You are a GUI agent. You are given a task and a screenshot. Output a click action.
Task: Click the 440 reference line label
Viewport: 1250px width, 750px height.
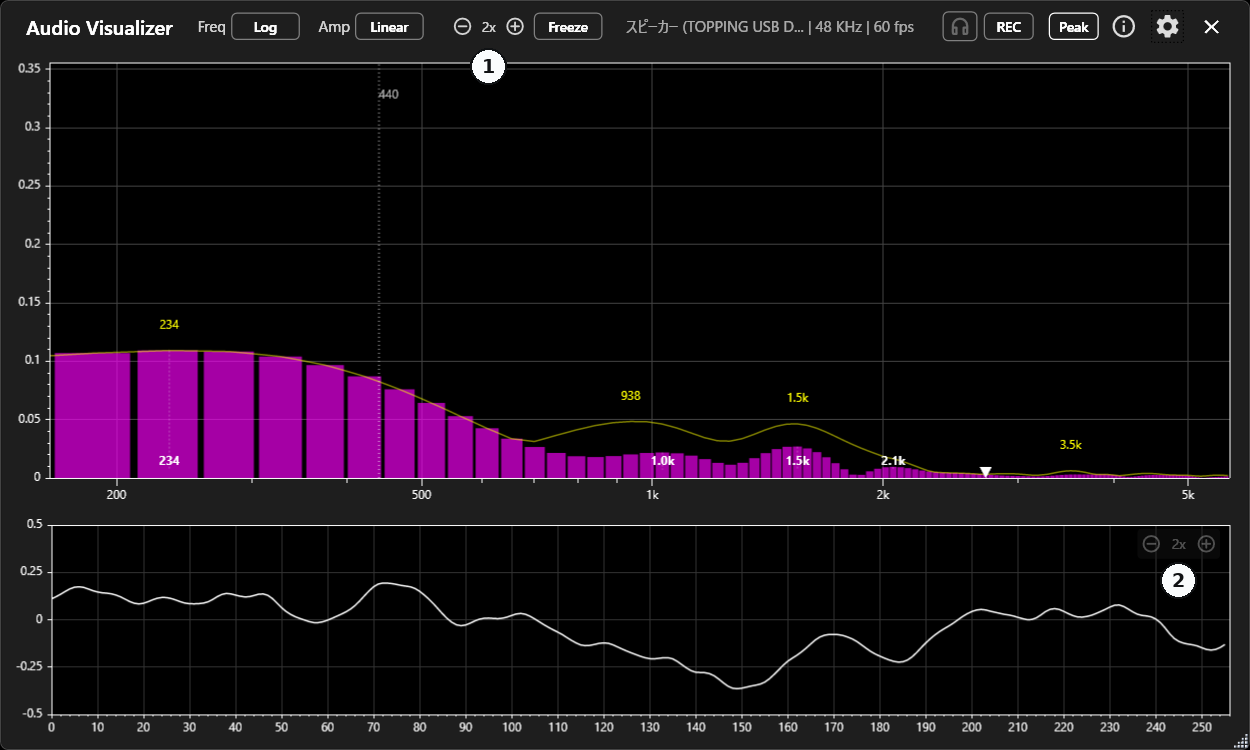389,95
